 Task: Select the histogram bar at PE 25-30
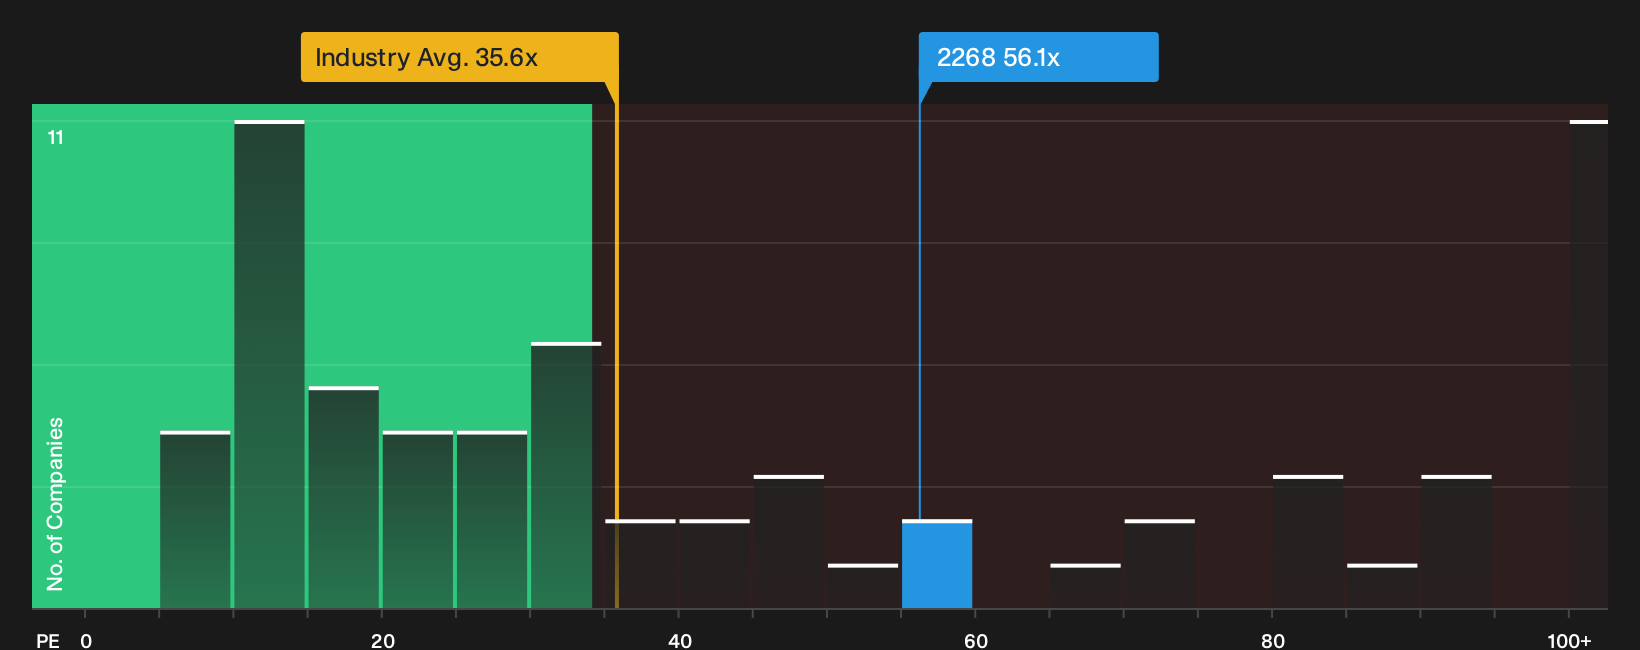tap(492, 520)
